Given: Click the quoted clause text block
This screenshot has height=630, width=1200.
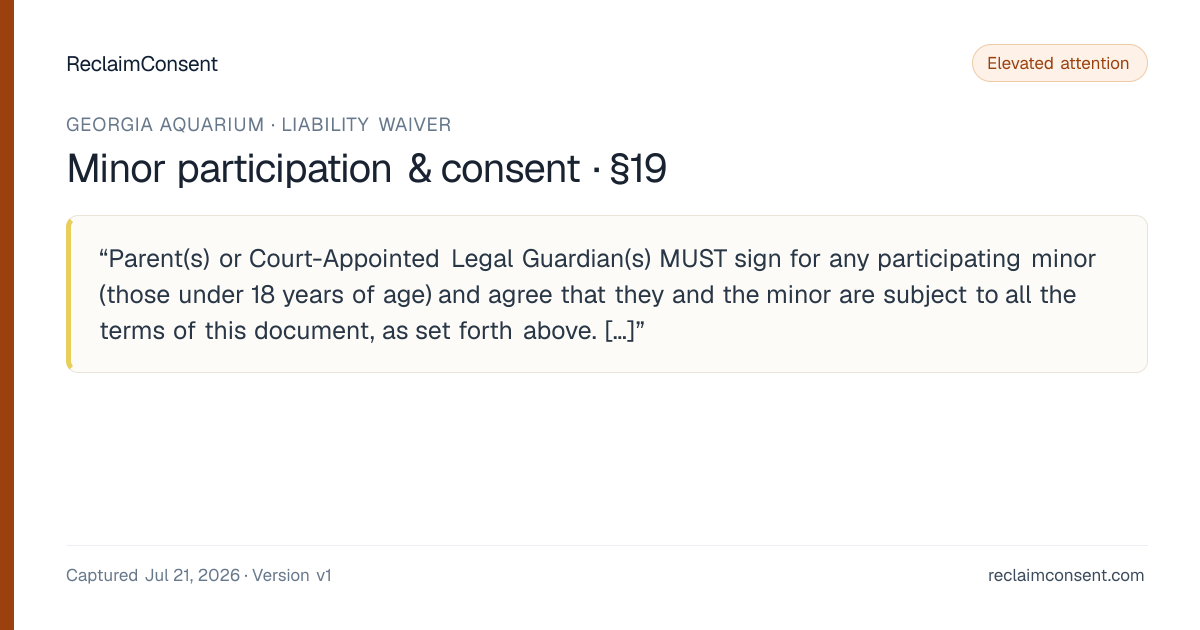Looking at the screenshot, I should pos(606,294).
